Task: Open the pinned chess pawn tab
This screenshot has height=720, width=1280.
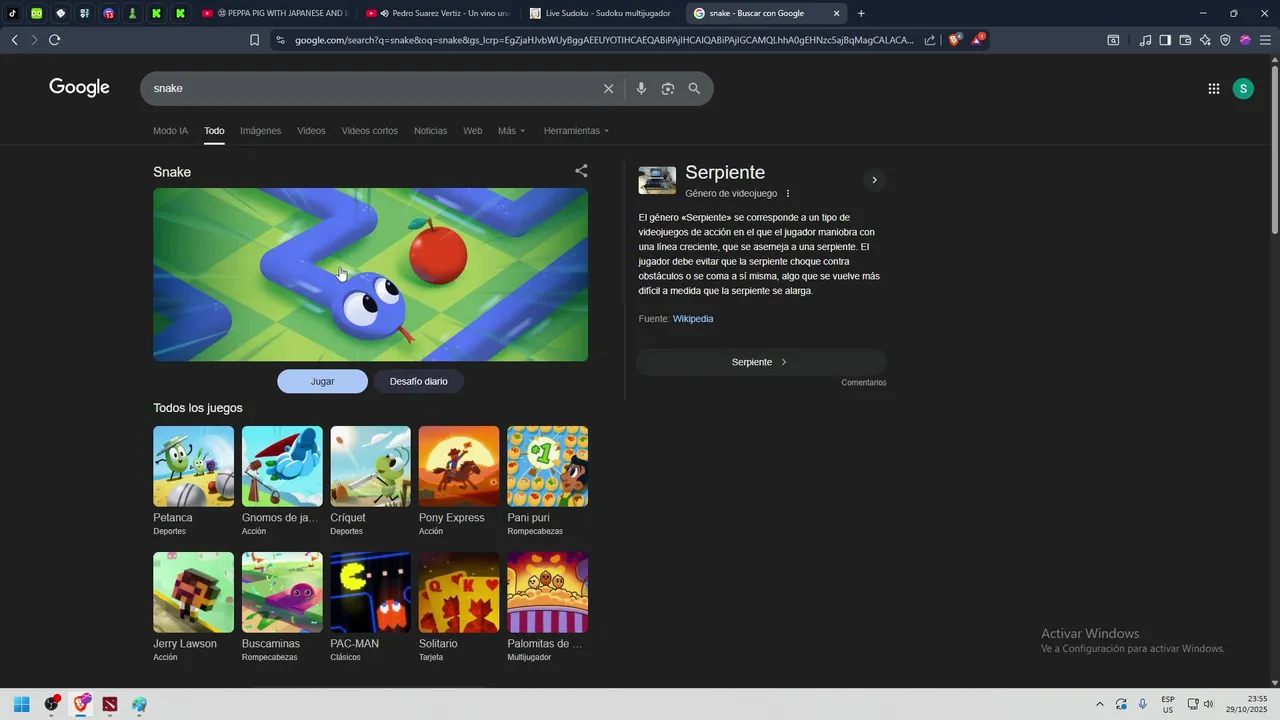Action: coord(133,13)
